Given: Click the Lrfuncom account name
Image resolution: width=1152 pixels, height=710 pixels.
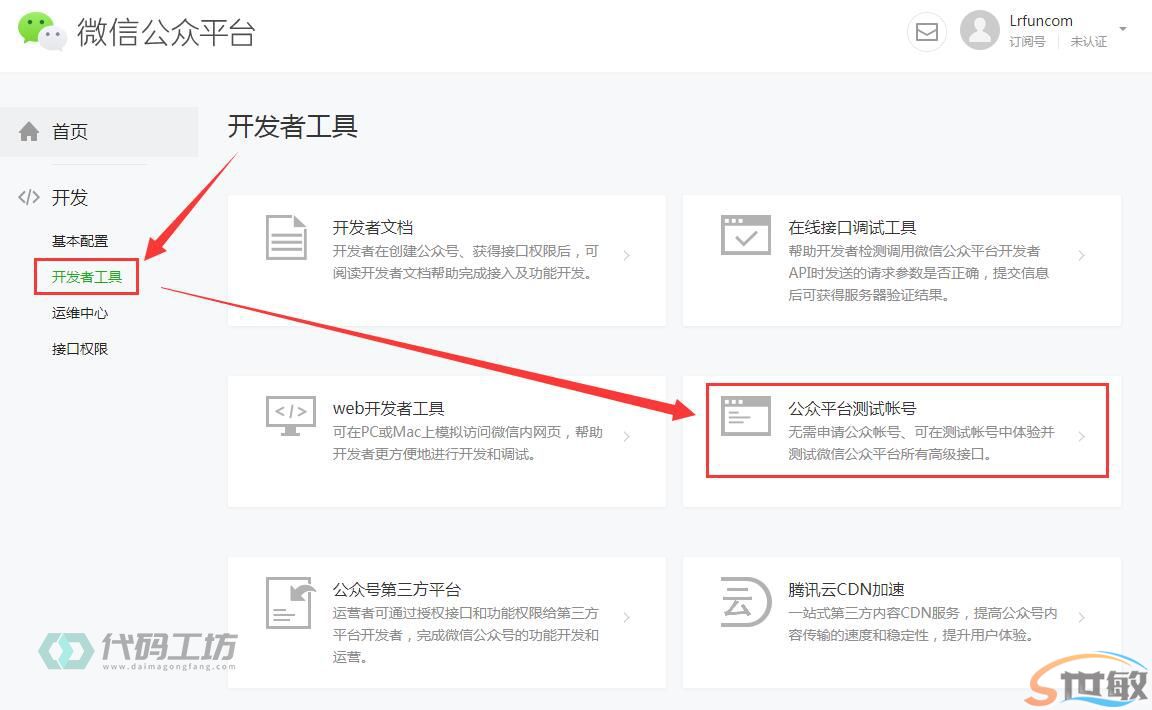Looking at the screenshot, I should pyautogui.click(x=1041, y=21).
